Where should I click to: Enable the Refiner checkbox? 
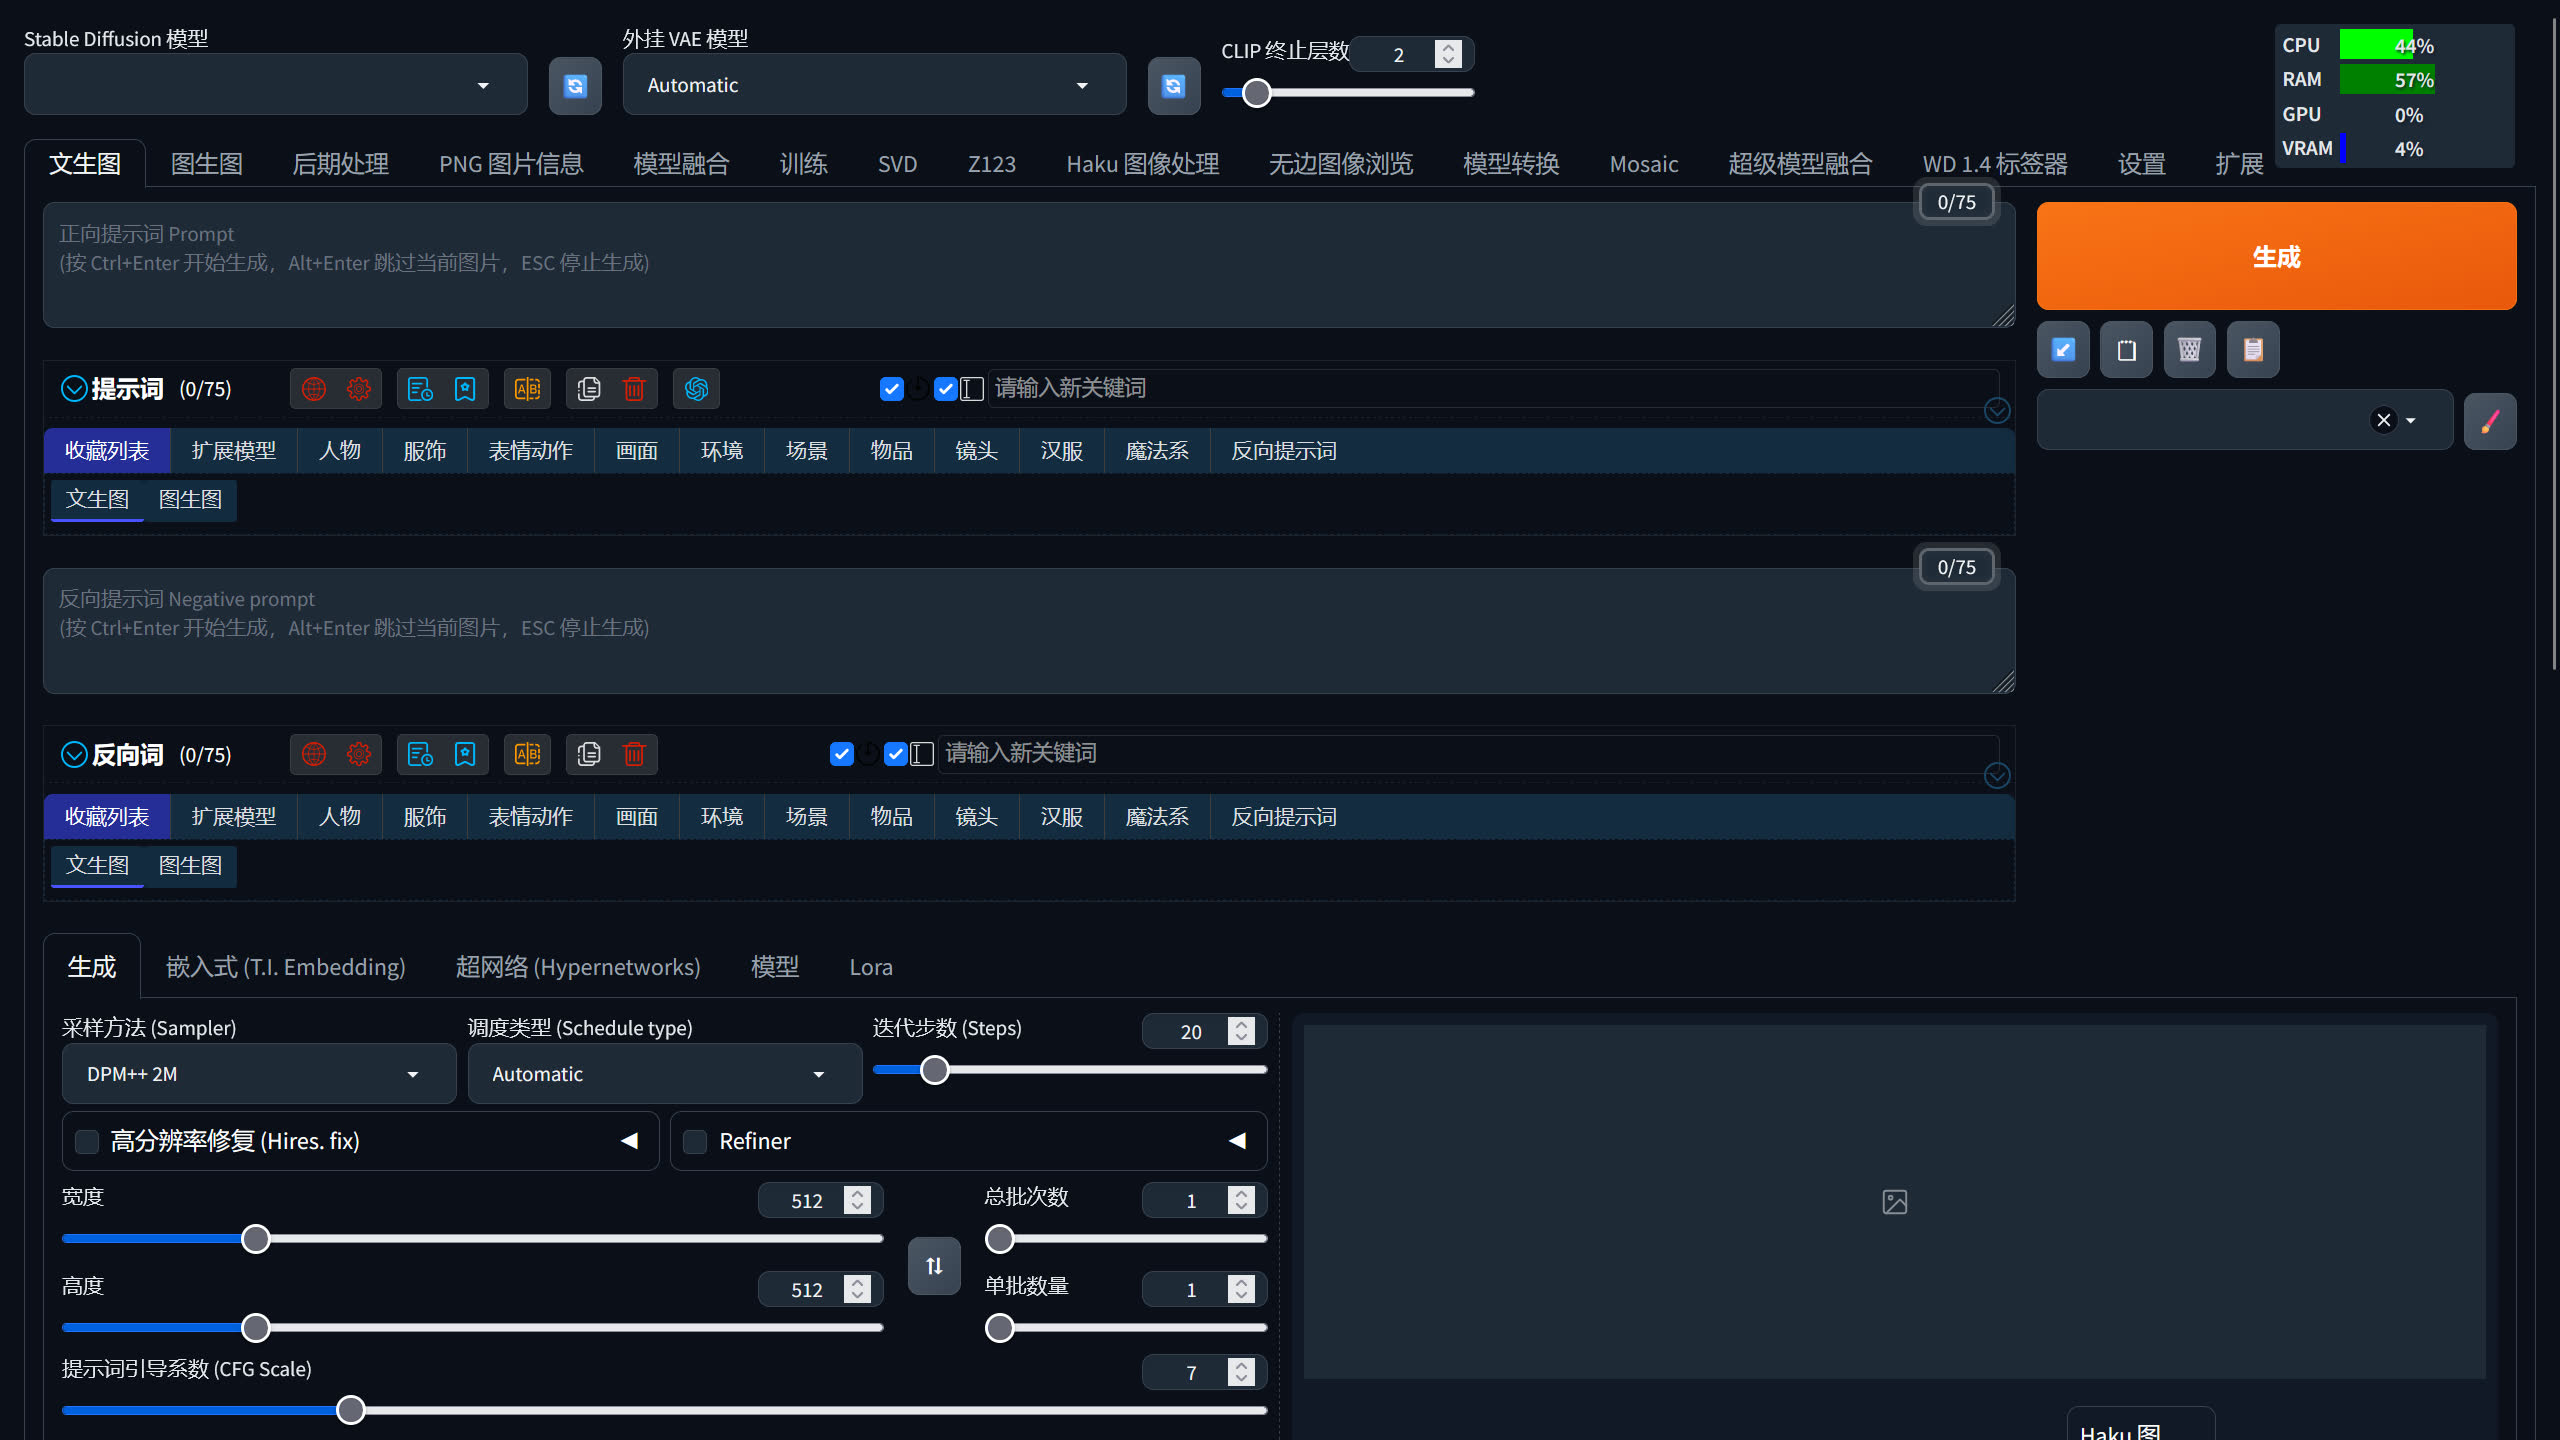pyautogui.click(x=695, y=1142)
